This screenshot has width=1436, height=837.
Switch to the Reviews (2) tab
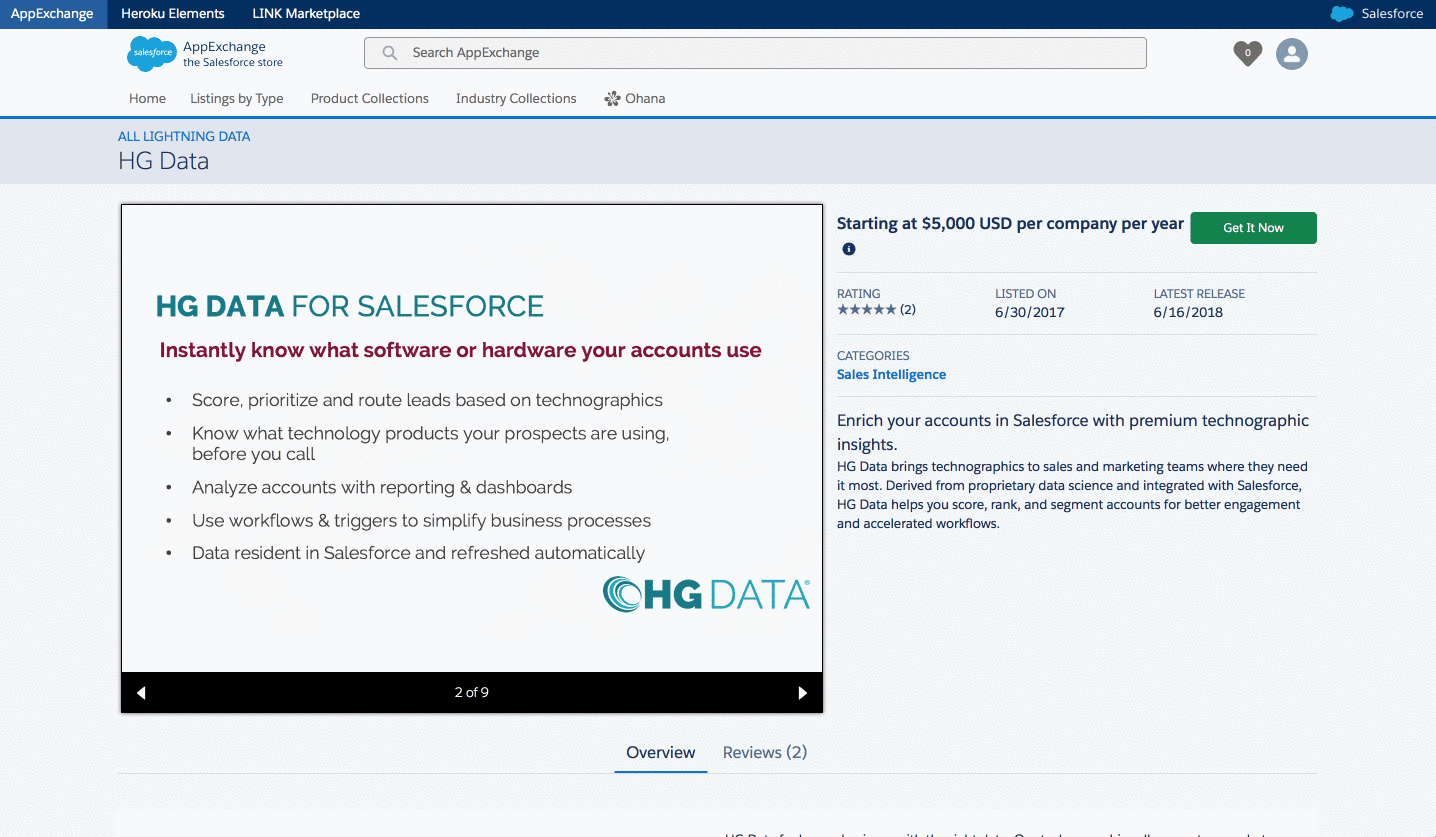point(765,753)
